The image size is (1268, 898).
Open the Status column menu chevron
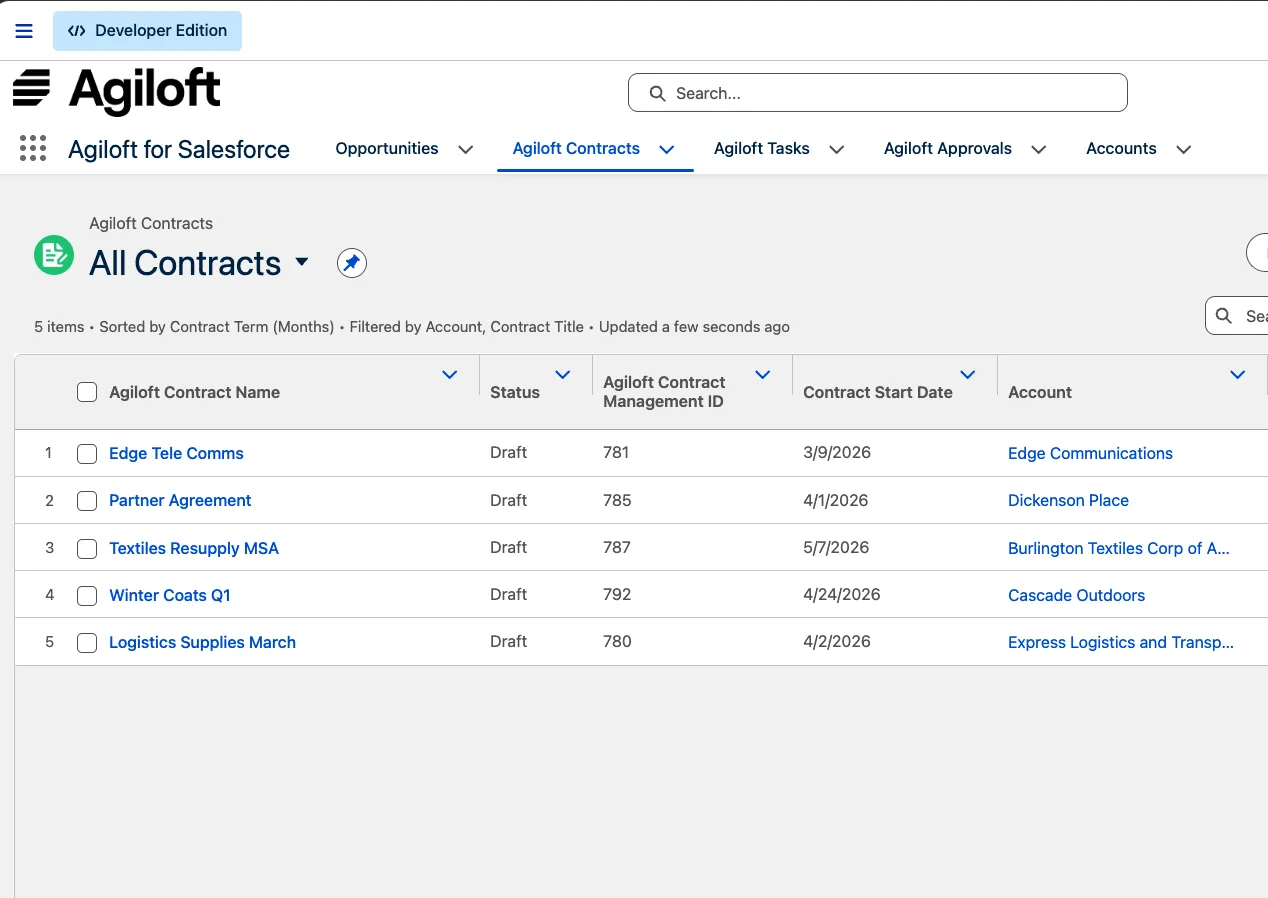pyautogui.click(x=563, y=375)
